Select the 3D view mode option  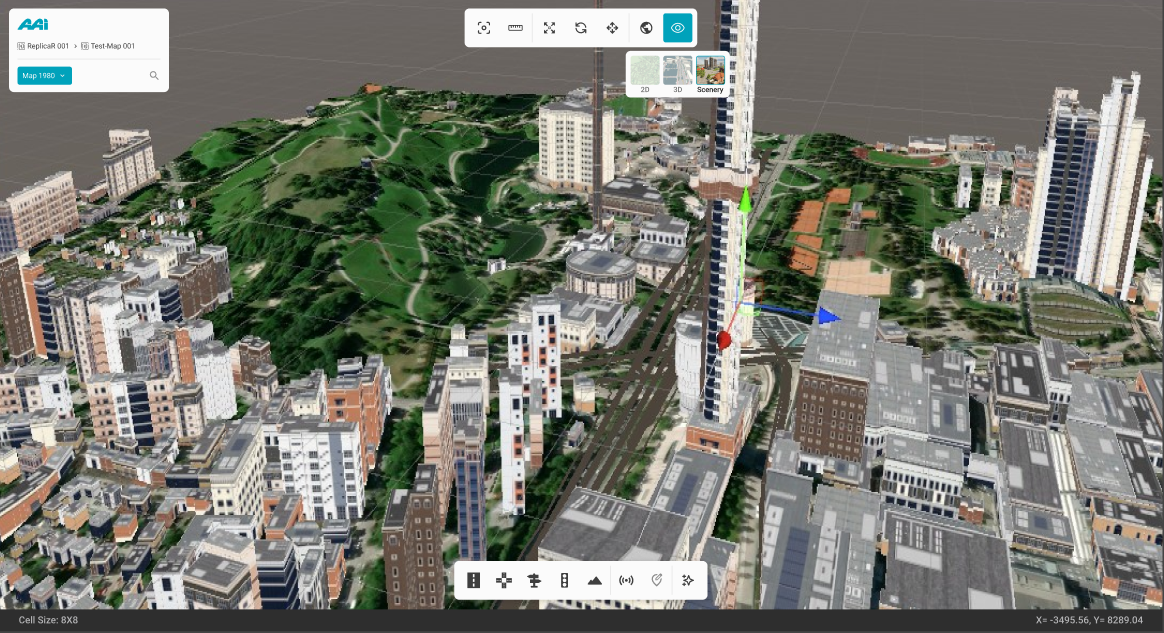(677, 72)
